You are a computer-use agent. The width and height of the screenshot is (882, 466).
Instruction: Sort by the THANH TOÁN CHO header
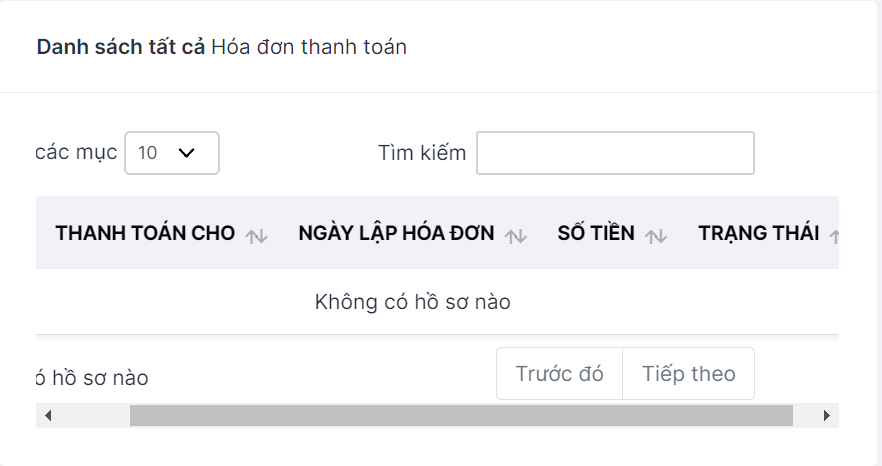point(145,233)
